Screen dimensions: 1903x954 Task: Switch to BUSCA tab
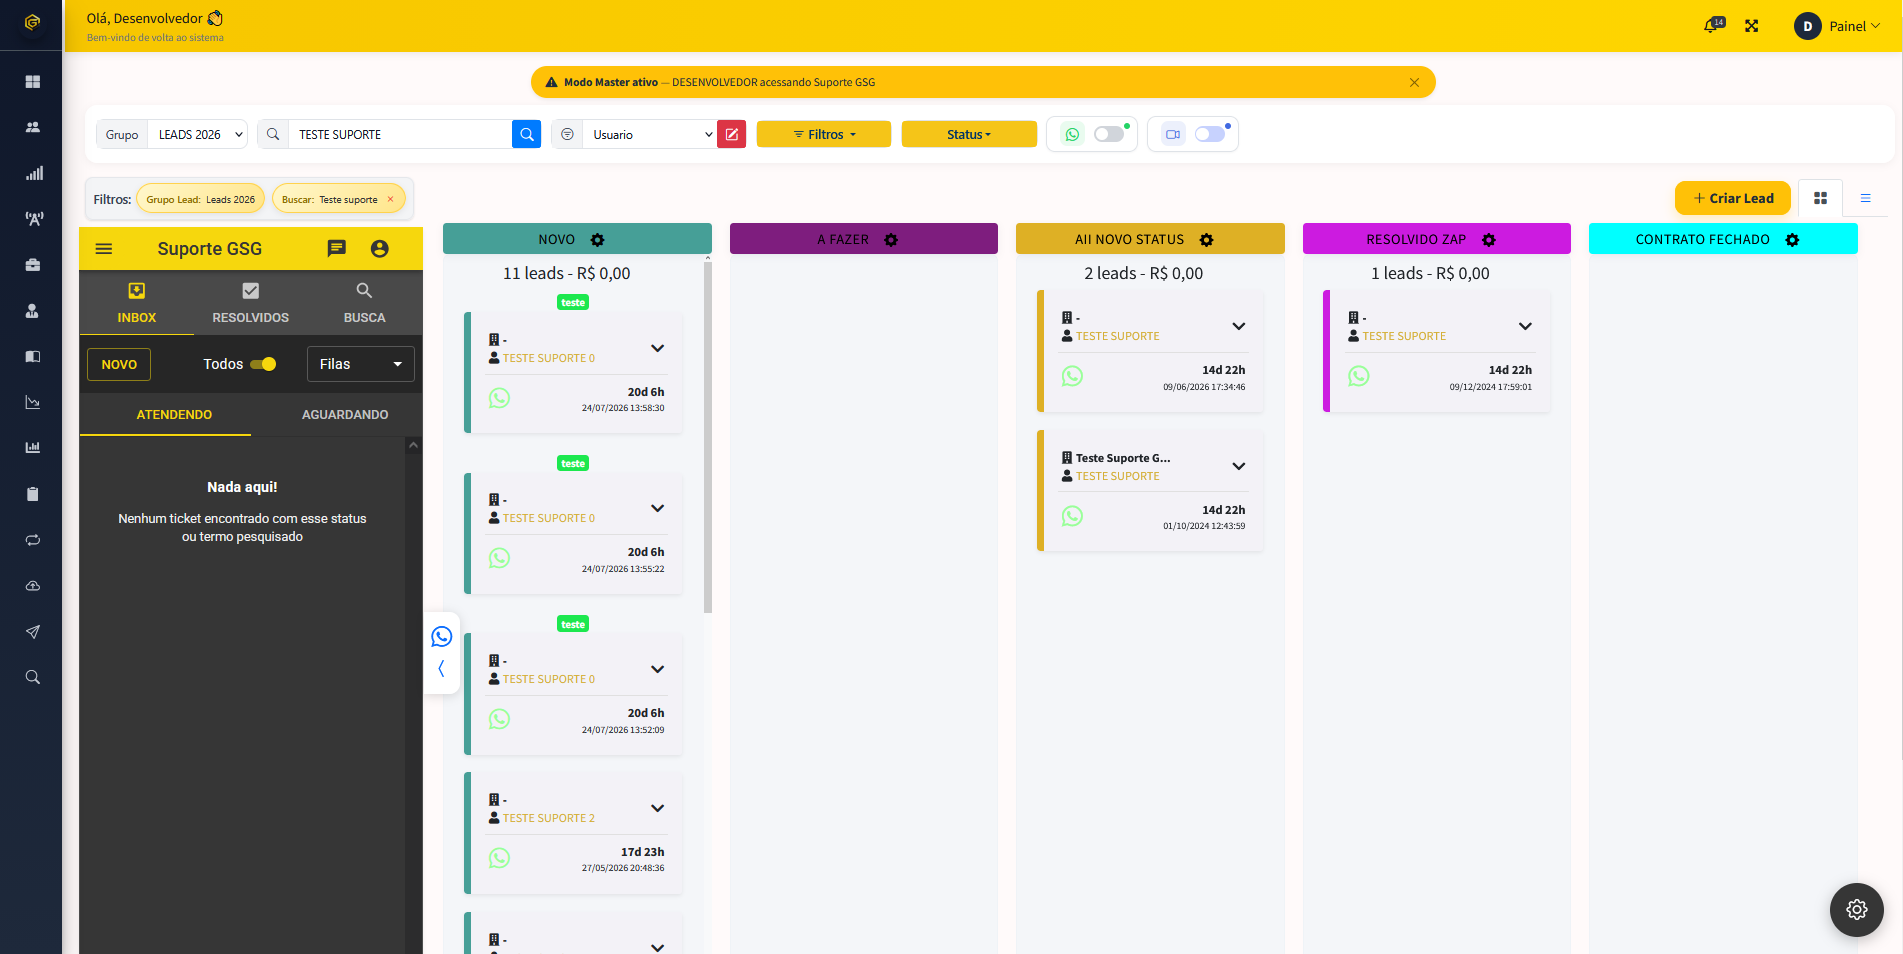364,303
